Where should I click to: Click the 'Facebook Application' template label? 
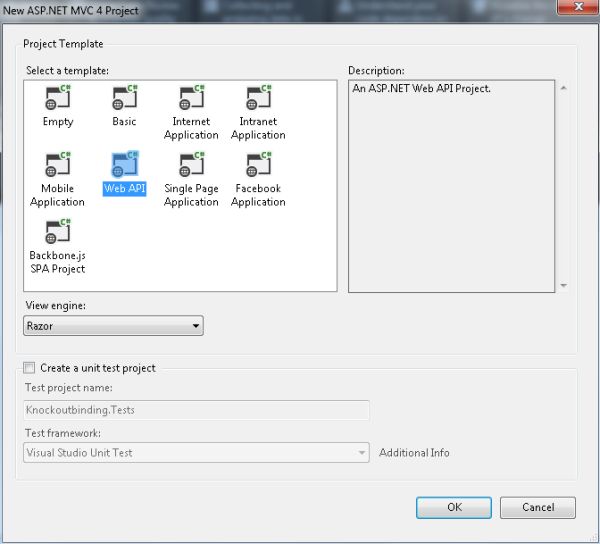point(258,195)
